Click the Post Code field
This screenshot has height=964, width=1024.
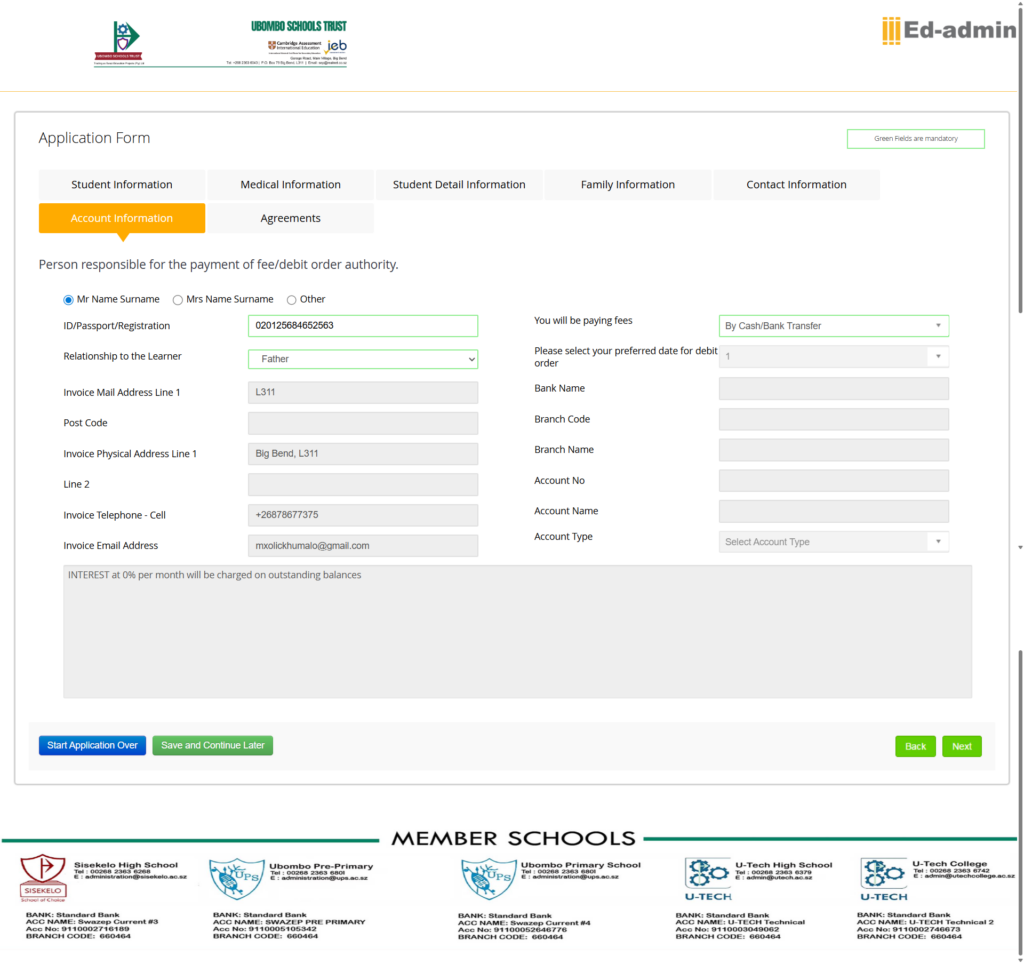(362, 423)
